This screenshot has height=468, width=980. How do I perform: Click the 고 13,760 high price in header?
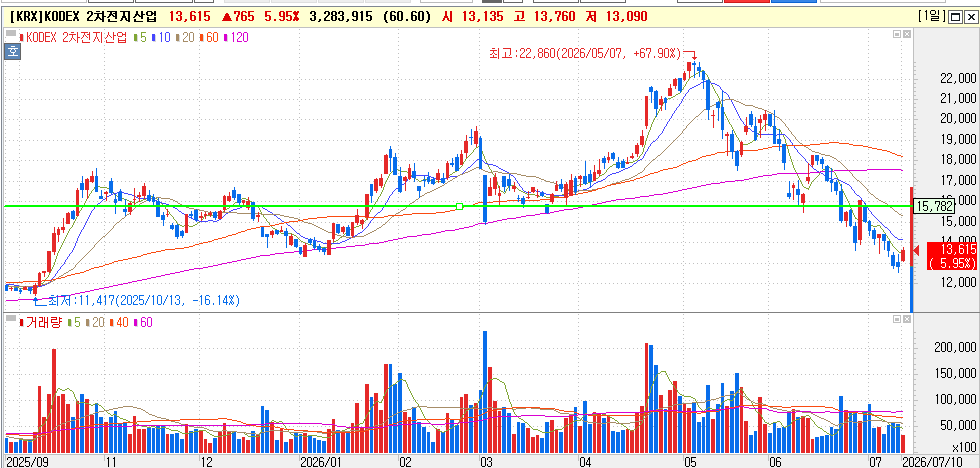(544, 17)
